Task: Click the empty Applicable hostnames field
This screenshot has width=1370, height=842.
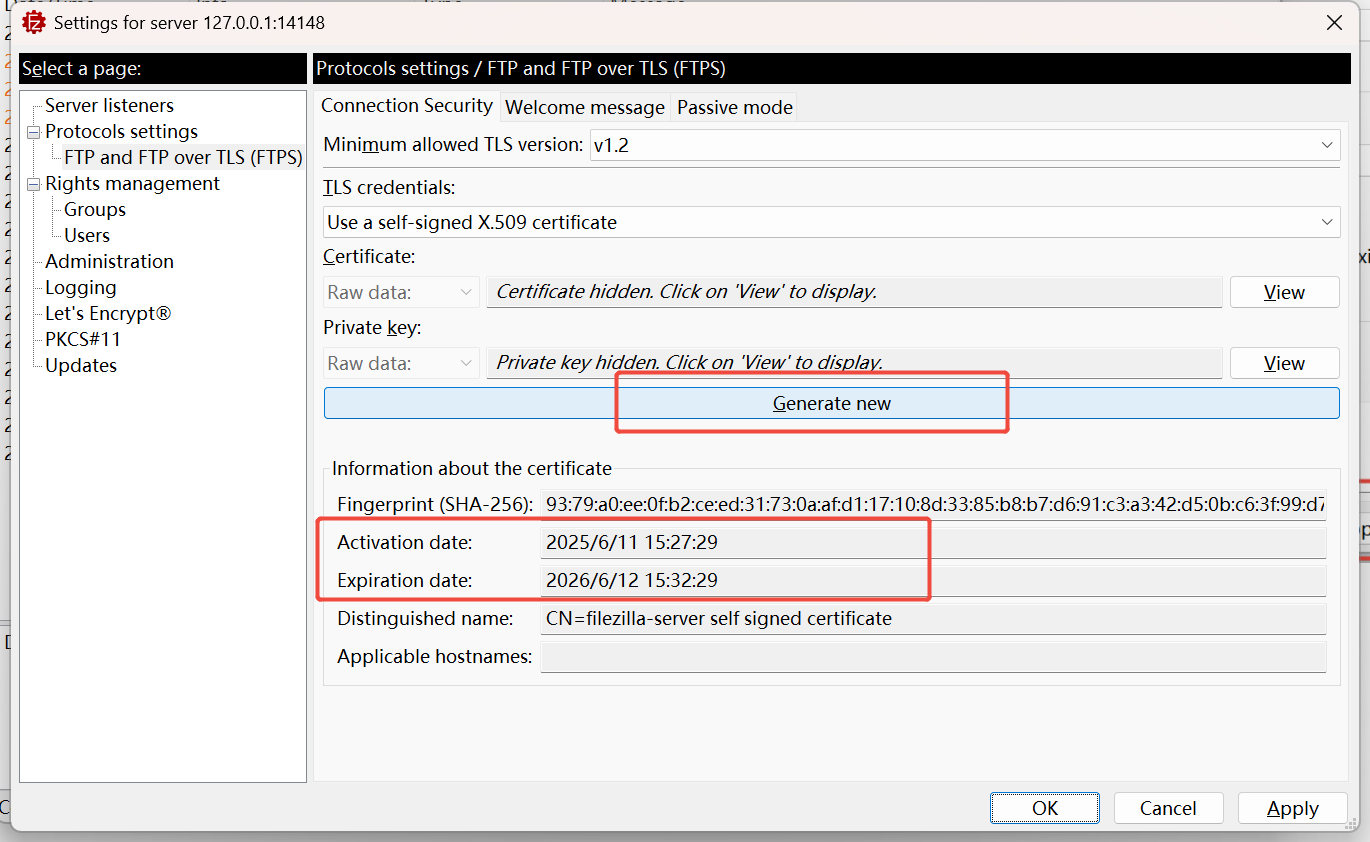Action: (x=933, y=656)
